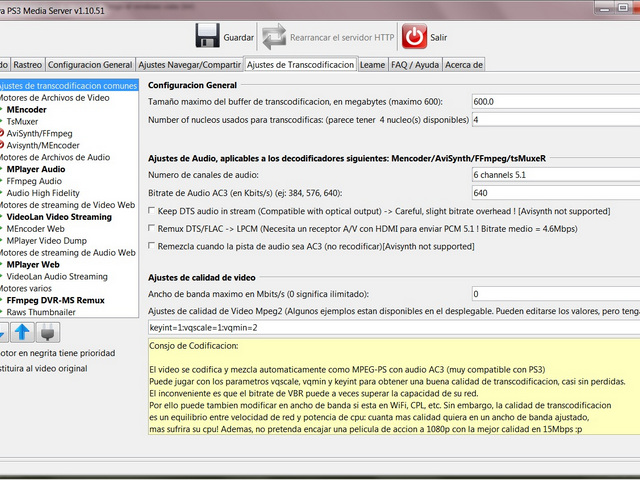Open the FAQ / Ayuda tab
640x480 pixels.
[x=415, y=64]
